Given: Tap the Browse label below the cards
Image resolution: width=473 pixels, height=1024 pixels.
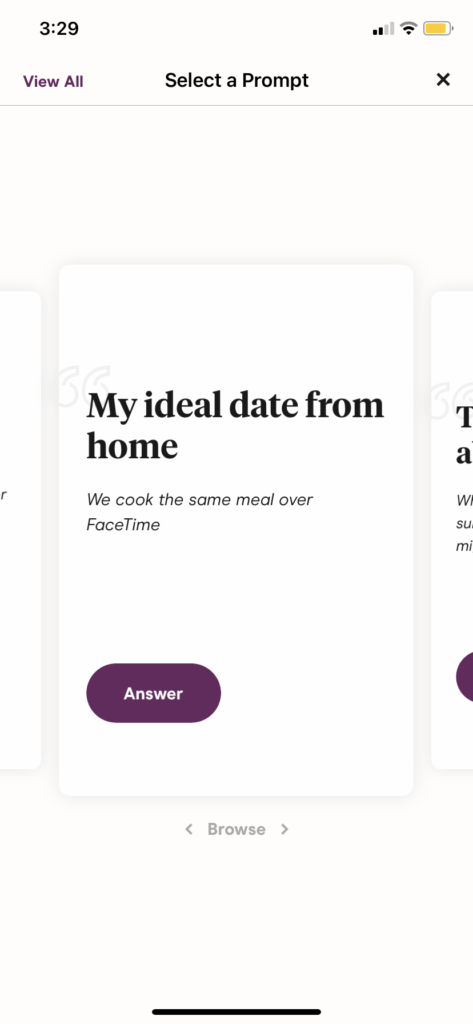Looking at the screenshot, I should tap(236, 829).
